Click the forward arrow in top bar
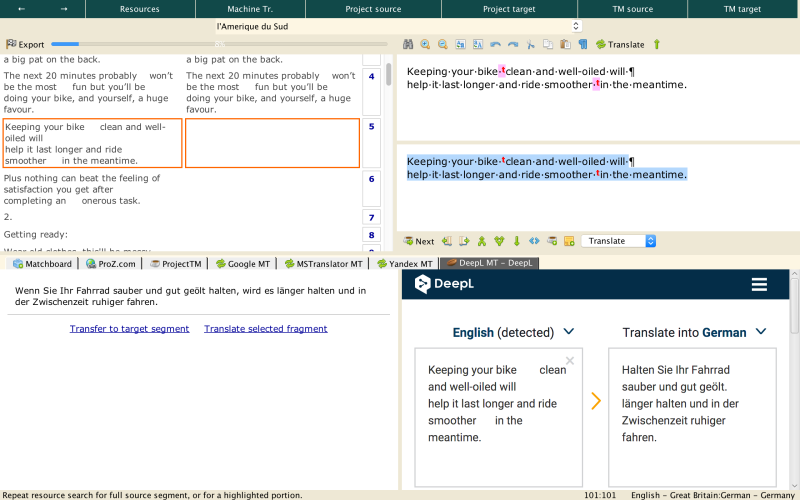 (64, 9)
